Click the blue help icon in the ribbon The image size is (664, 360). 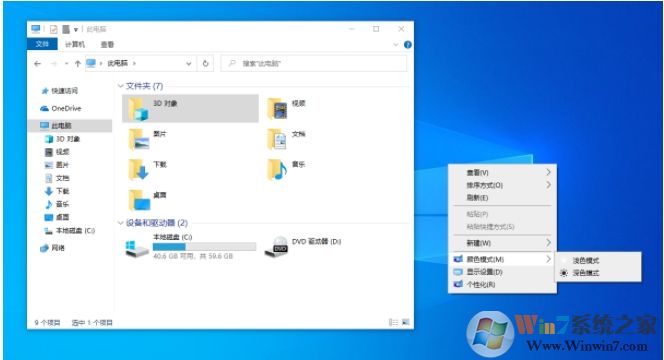click(x=407, y=44)
